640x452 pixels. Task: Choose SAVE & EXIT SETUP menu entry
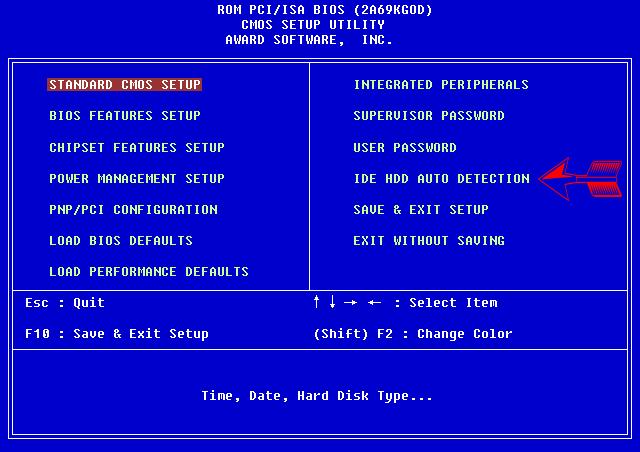pyautogui.click(x=421, y=209)
